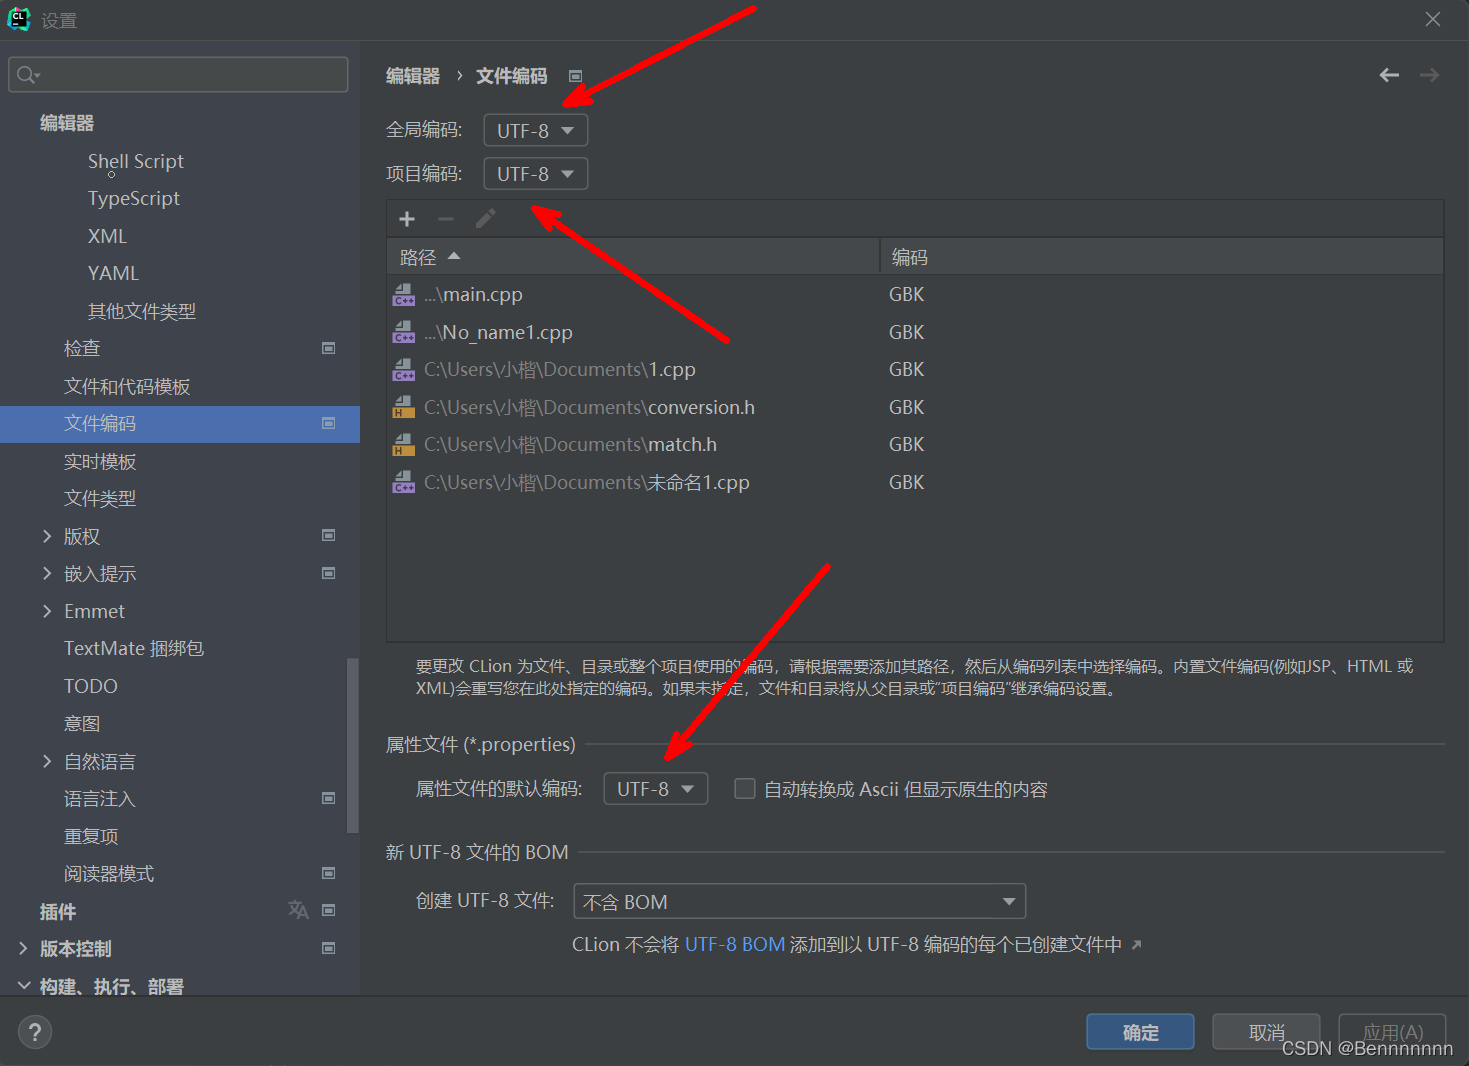Screen dimensions: 1469x1066
Task: Click the project icon next to 文件编码 tree item
Action: (x=328, y=423)
